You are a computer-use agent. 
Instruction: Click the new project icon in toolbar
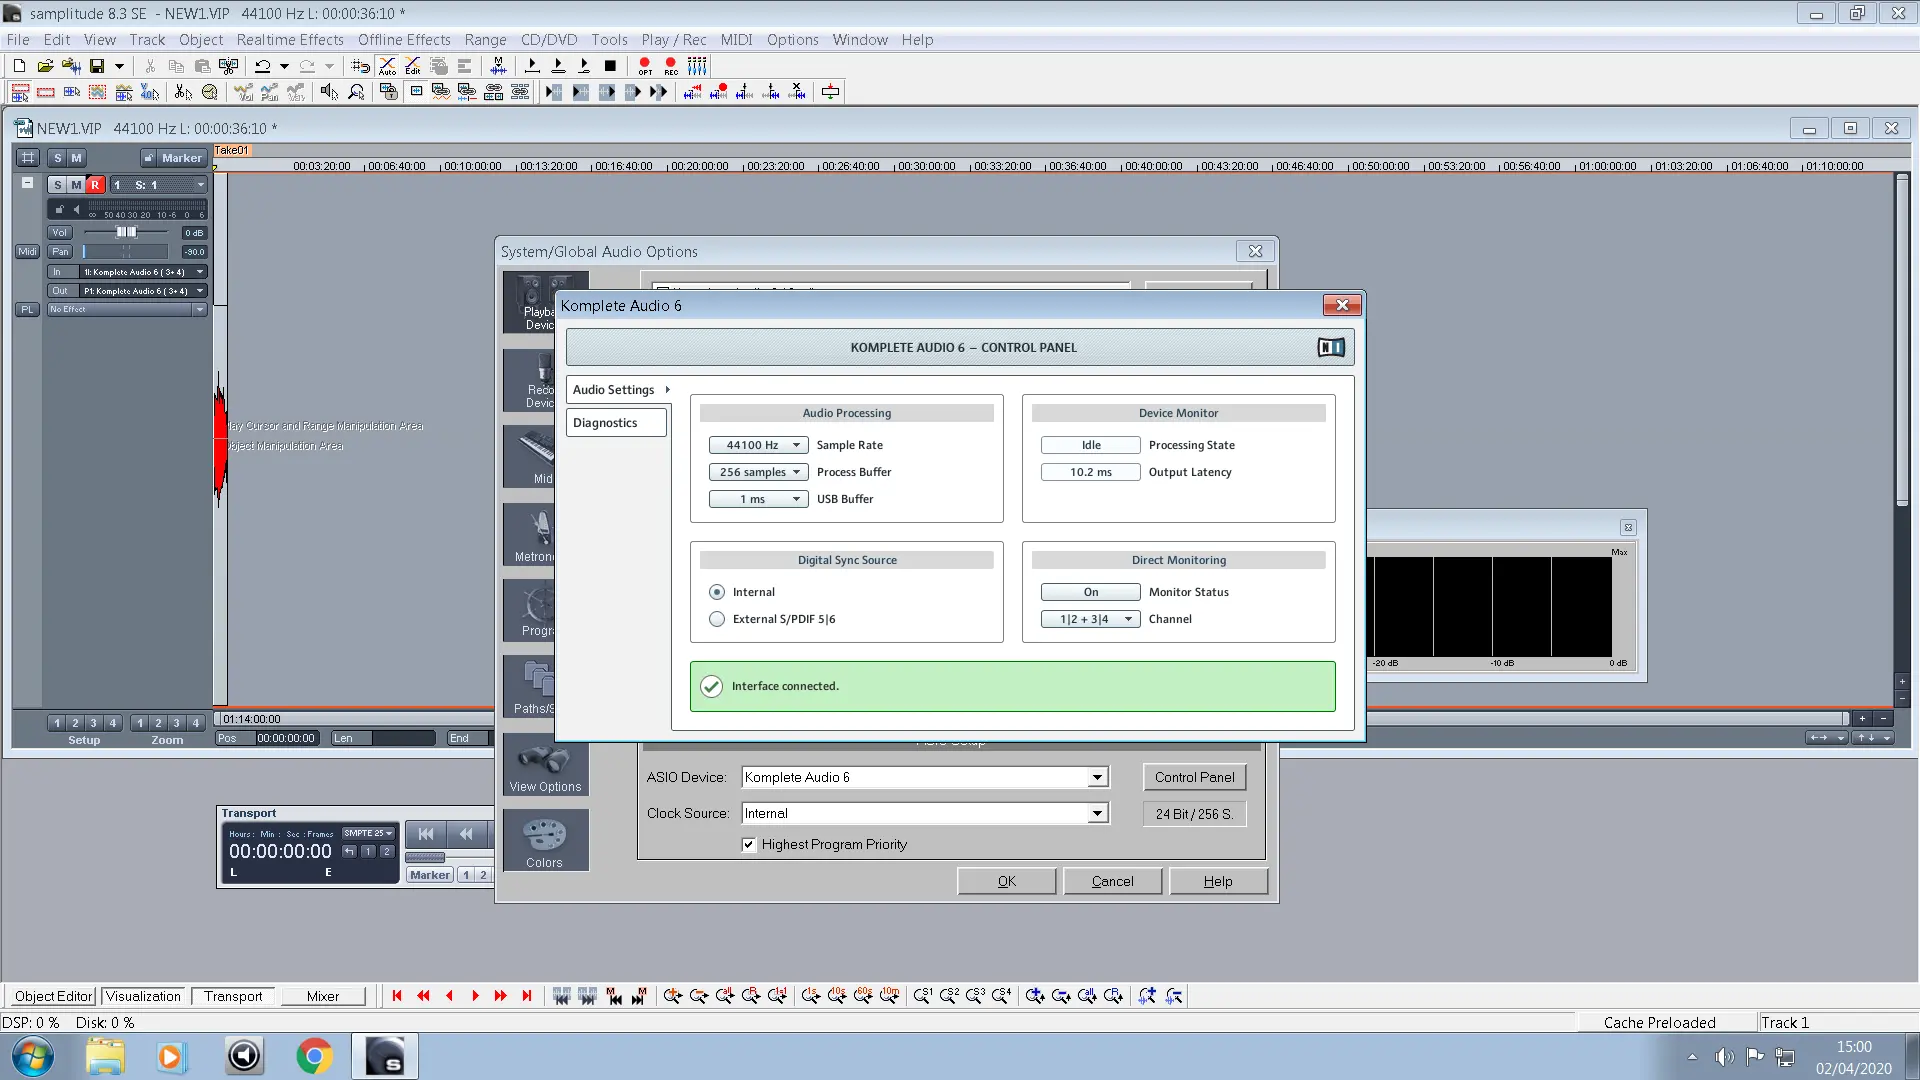tap(19, 66)
